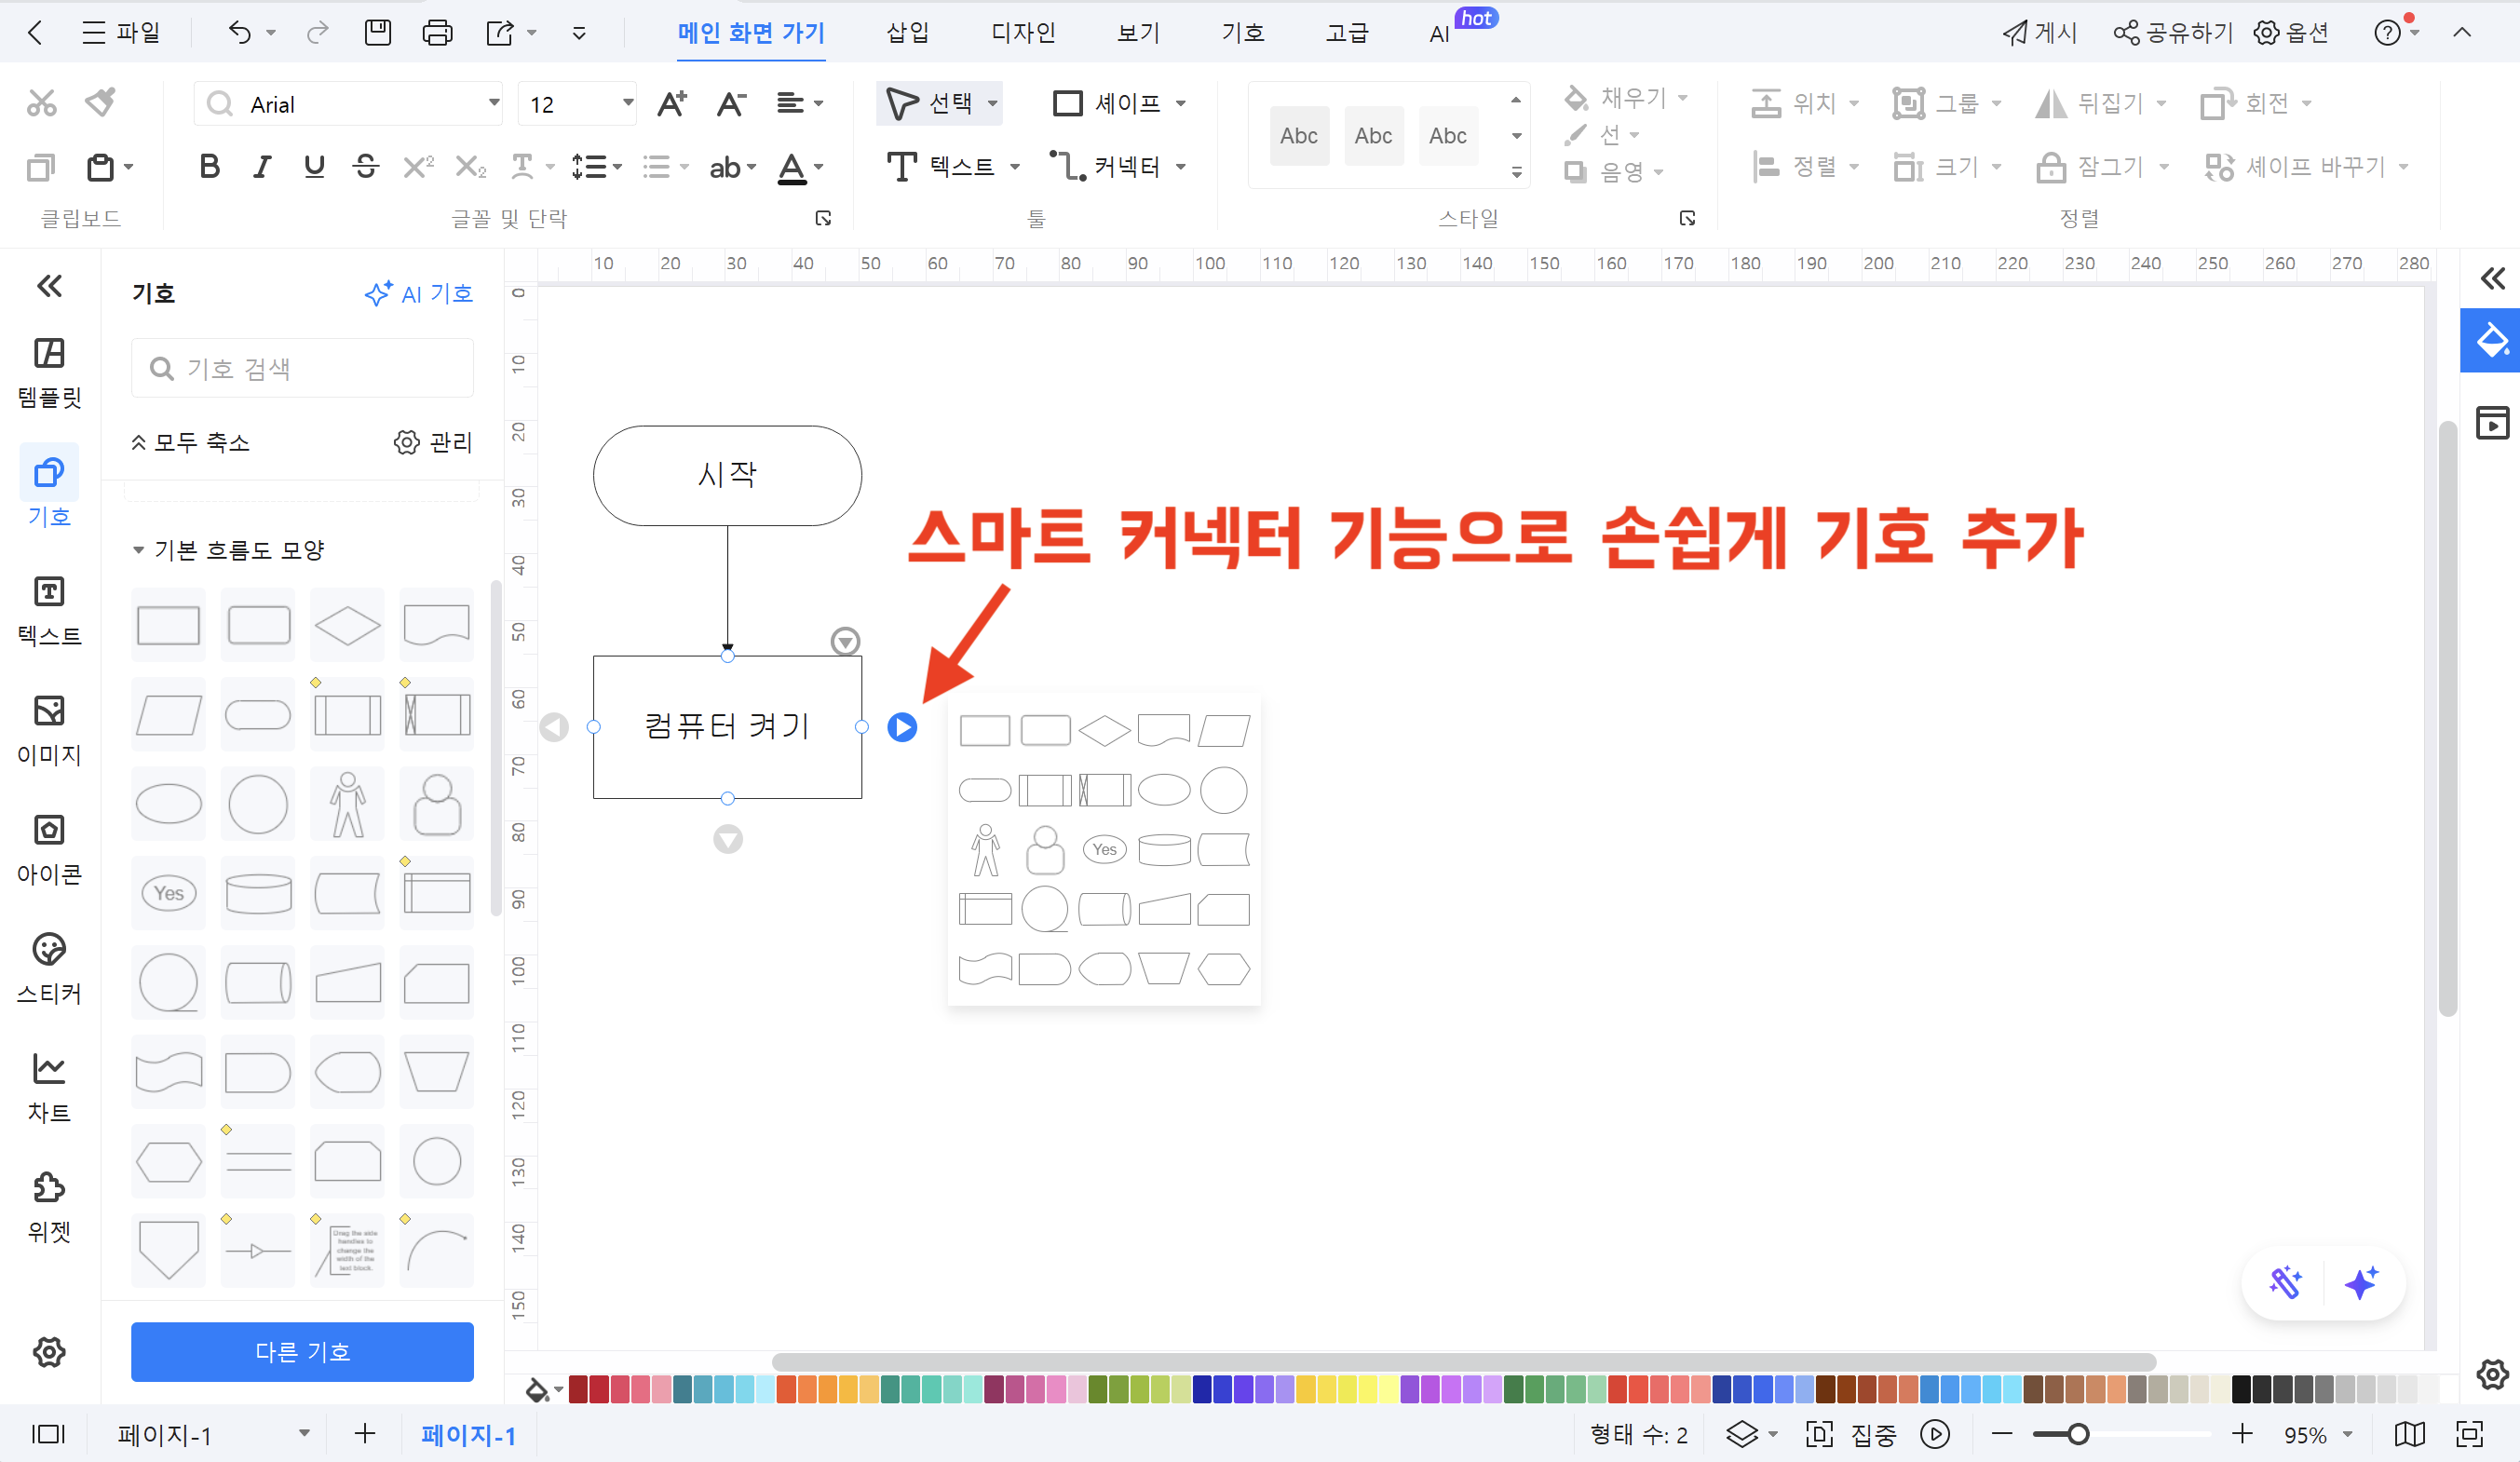Open the 템플릿 sidebar panel
Image resolution: width=2520 pixels, height=1462 pixels.
pos(49,371)
